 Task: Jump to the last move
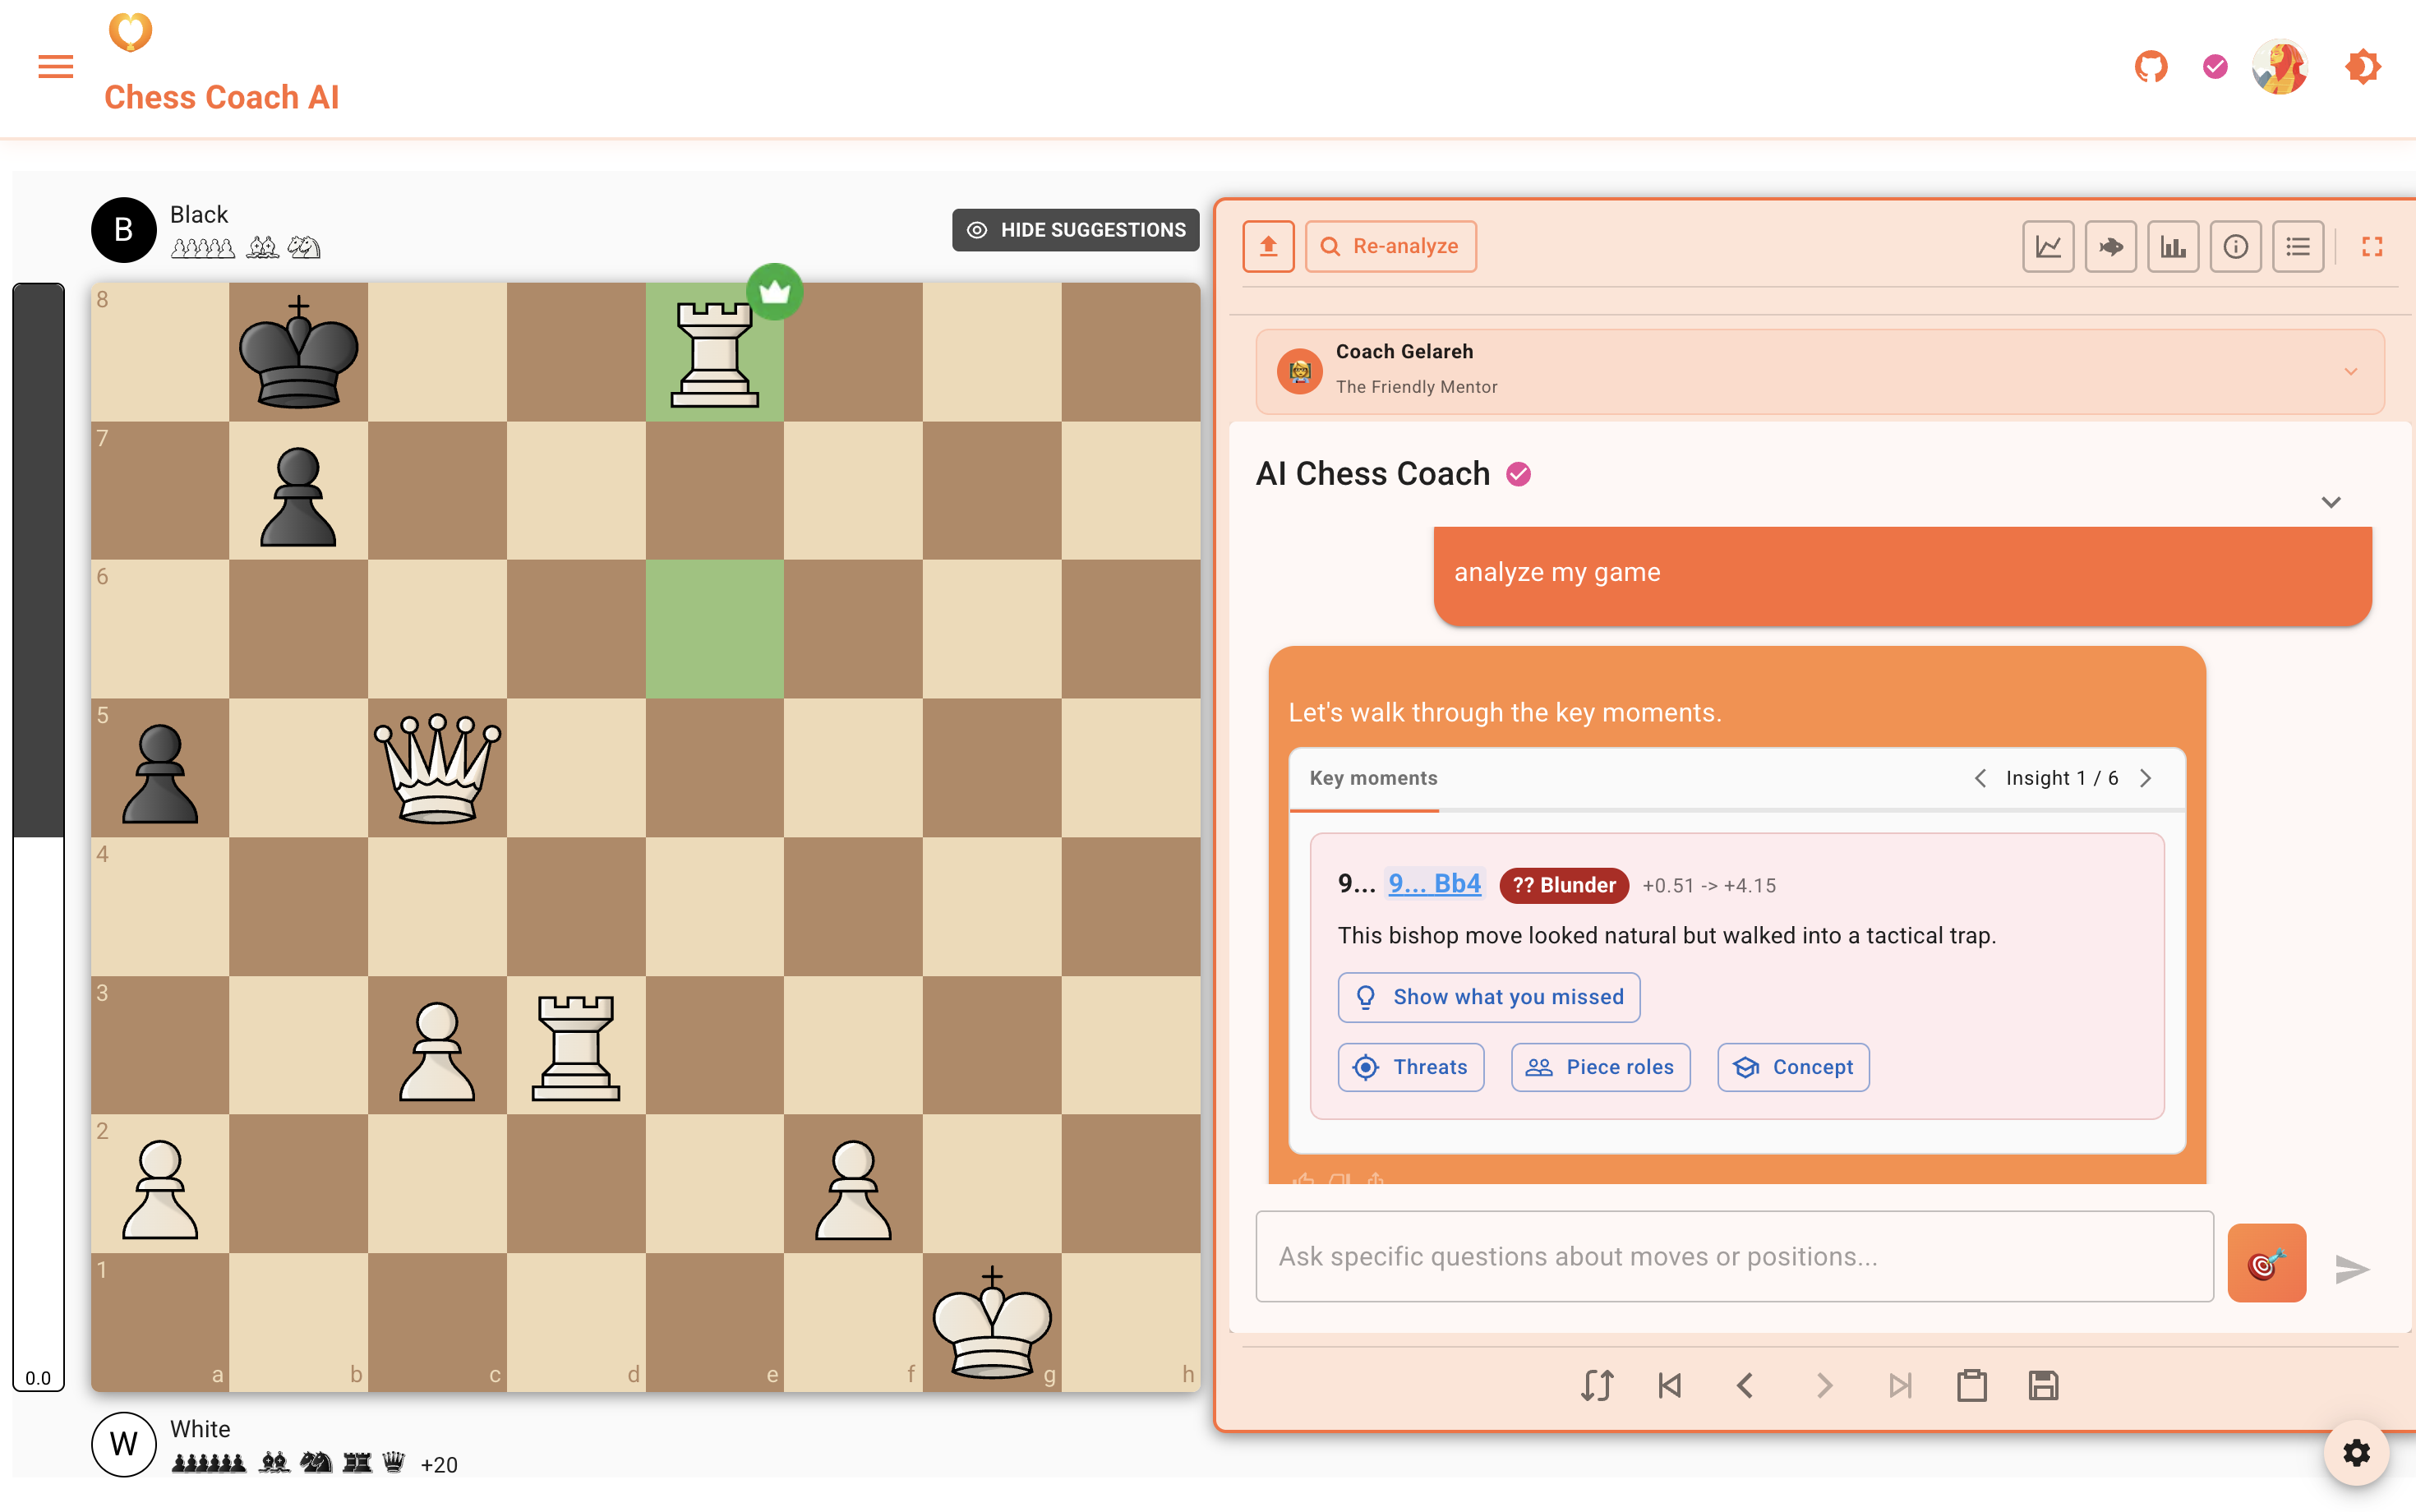coord(1900,1385)
